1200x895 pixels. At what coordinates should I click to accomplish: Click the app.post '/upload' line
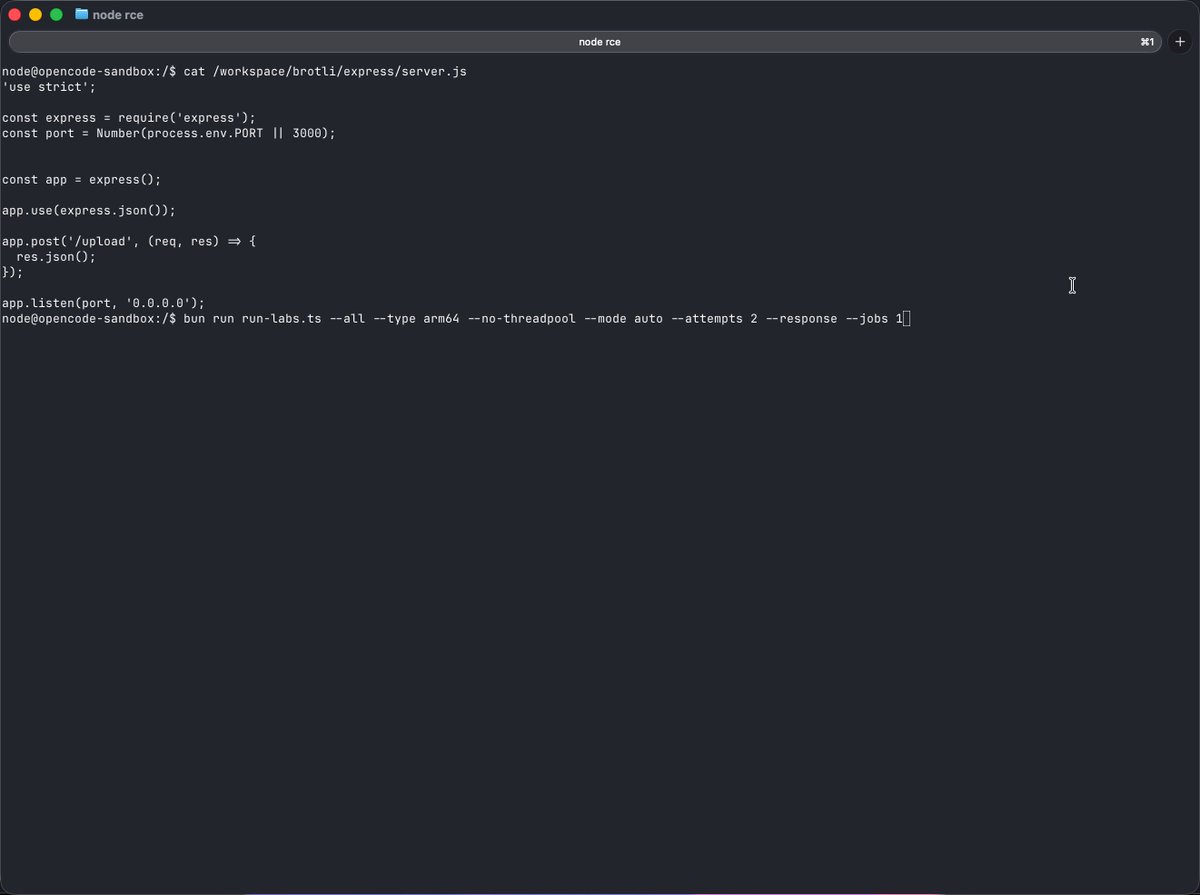129,241
